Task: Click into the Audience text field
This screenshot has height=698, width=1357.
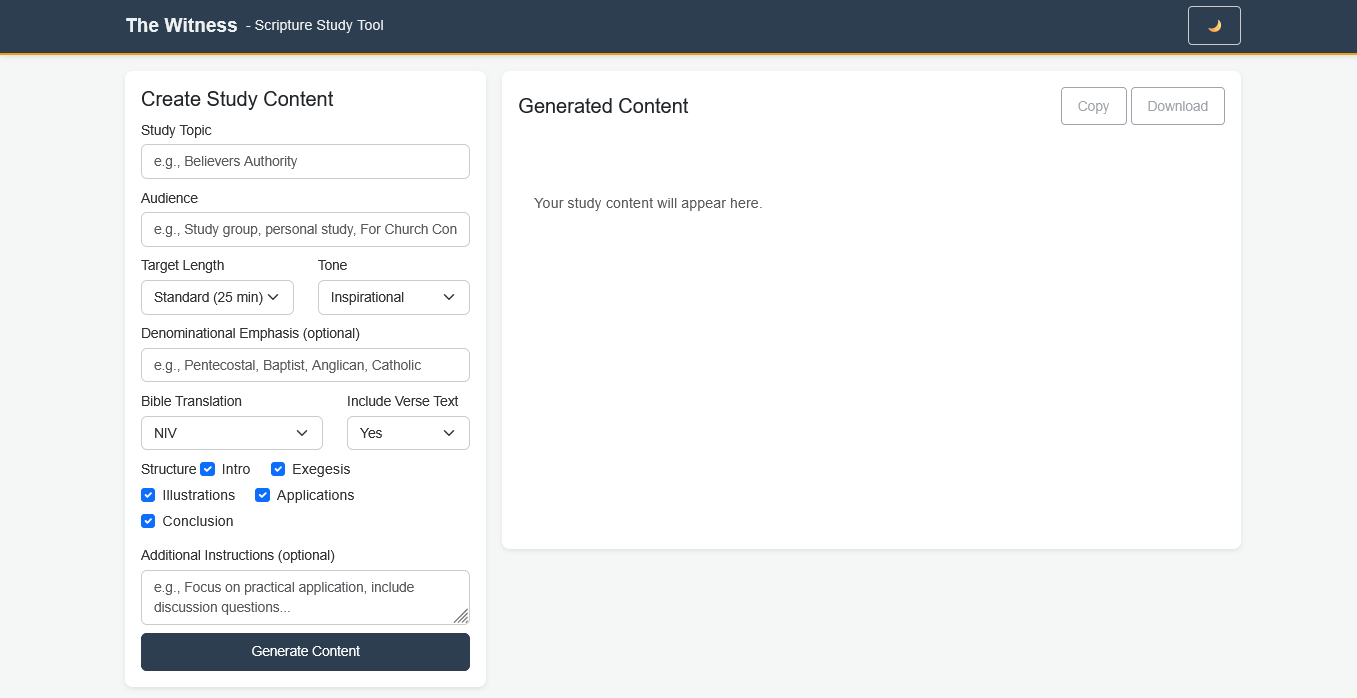Action: pyautogui.click(x=305, y=229)
